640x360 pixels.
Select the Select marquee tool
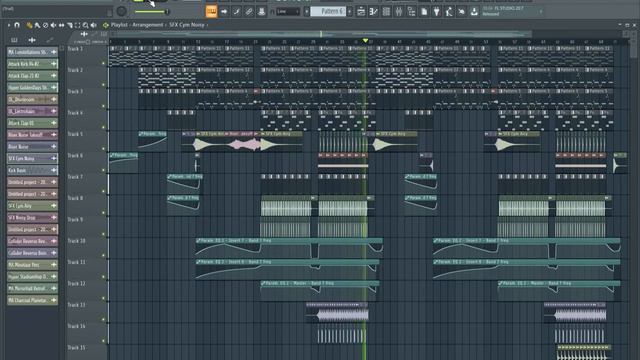[77, 25]
